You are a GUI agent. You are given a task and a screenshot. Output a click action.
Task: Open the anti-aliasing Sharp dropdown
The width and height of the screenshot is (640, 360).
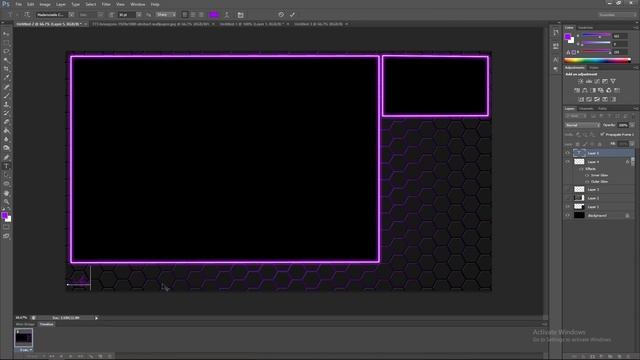(166, 15)
